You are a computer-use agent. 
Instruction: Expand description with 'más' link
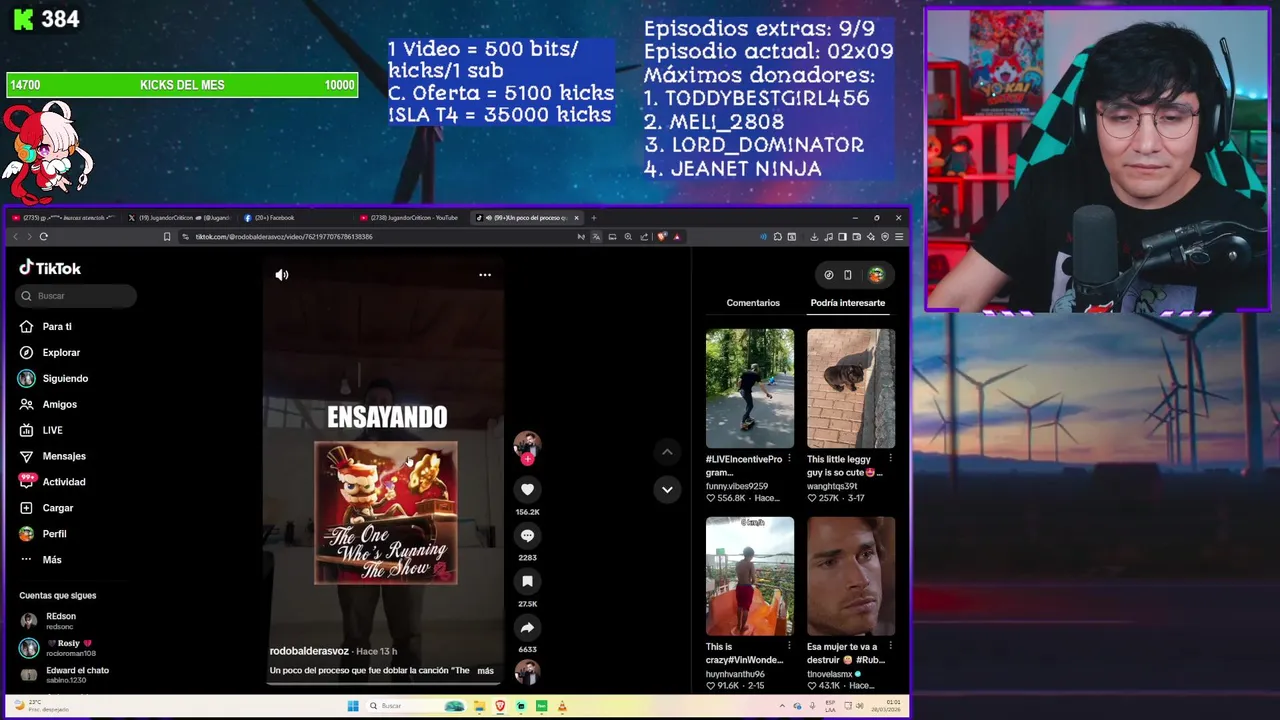click(x=486, y=671)
